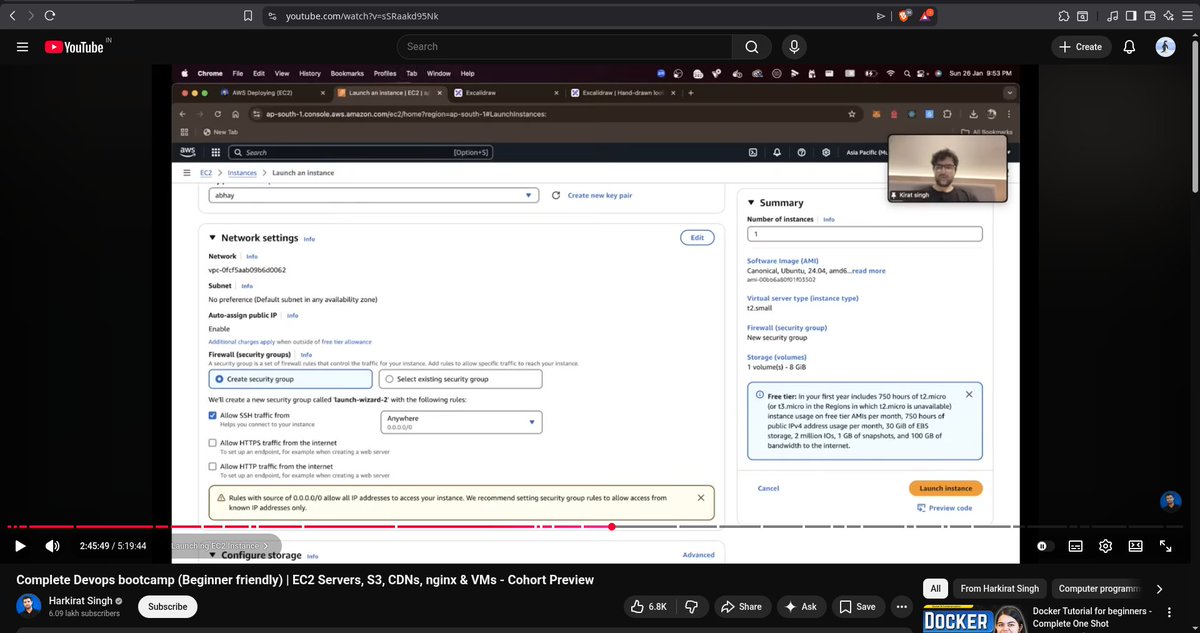Screen dimensions: 1200x633
Task: Click the YouTube search magnifier button
Action: coord(751,46)
